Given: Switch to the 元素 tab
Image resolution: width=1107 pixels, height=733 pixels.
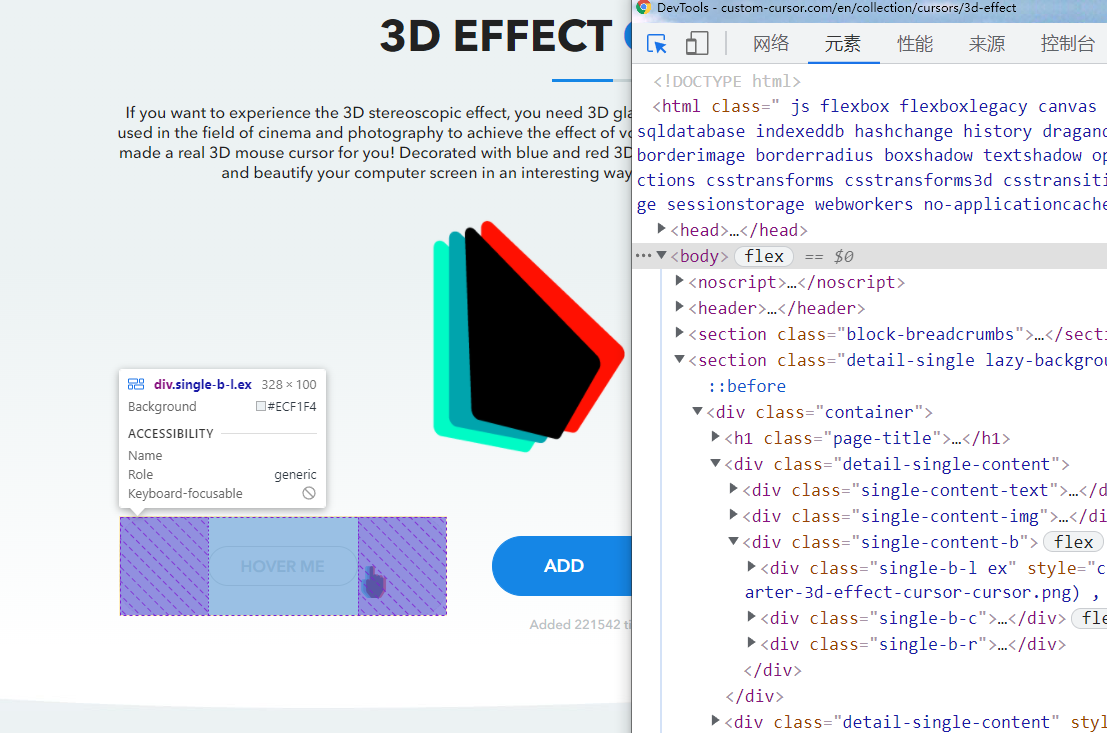Looking at the screenshot, I should [843, 44].
